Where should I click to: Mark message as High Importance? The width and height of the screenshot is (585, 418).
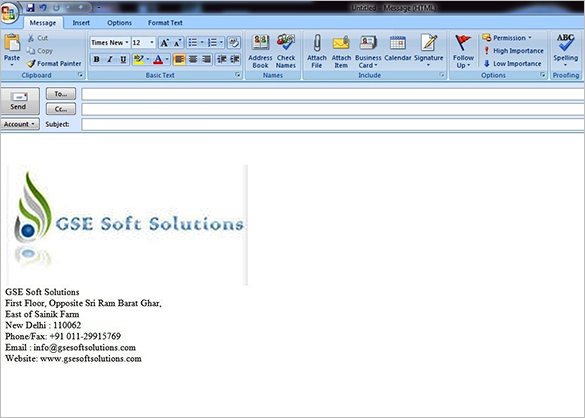pos(514,51)
